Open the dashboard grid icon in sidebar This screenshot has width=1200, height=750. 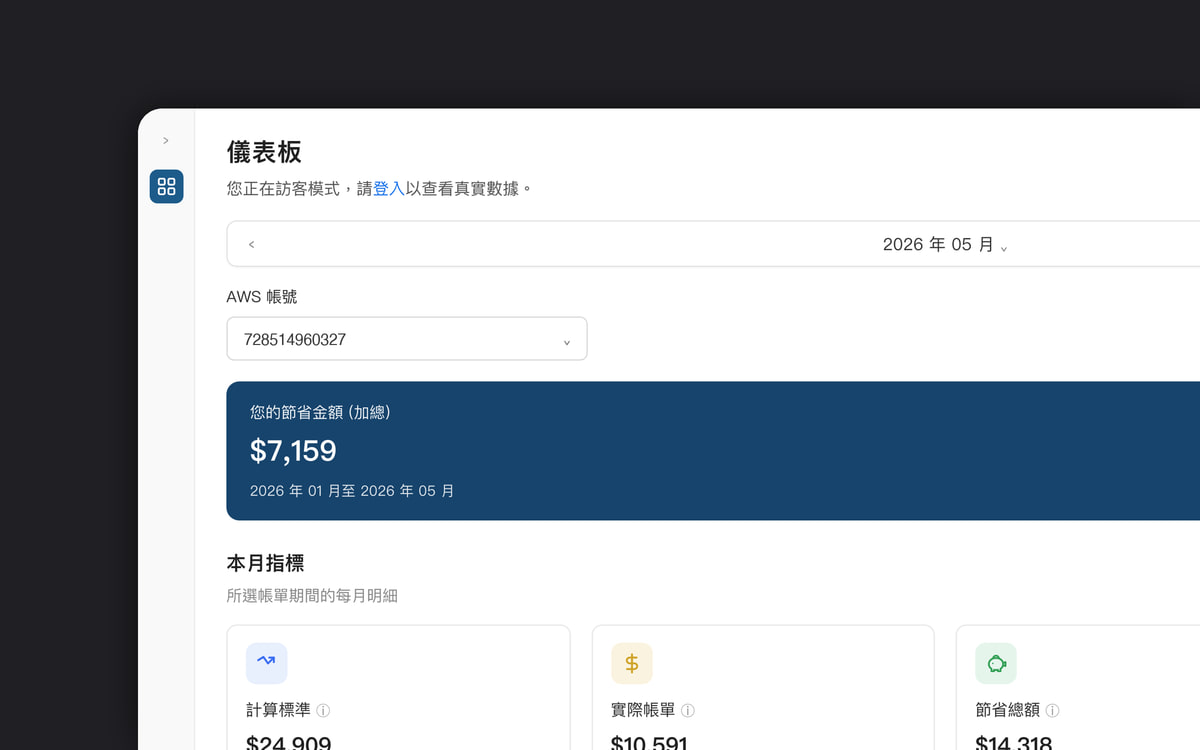click(x=166, y=186)
